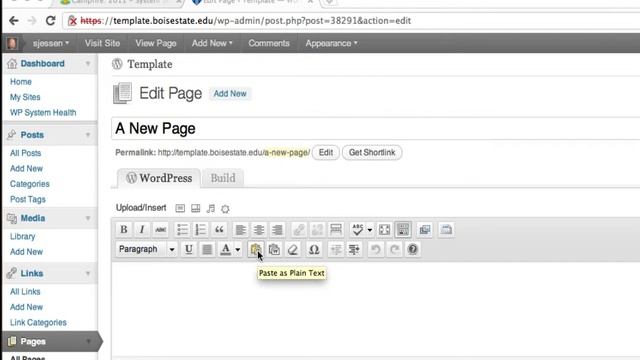The width and height of the screenshot is (640, 360).
Task: Collapse the Links sidebar section arrow
Action: (88, 273)
